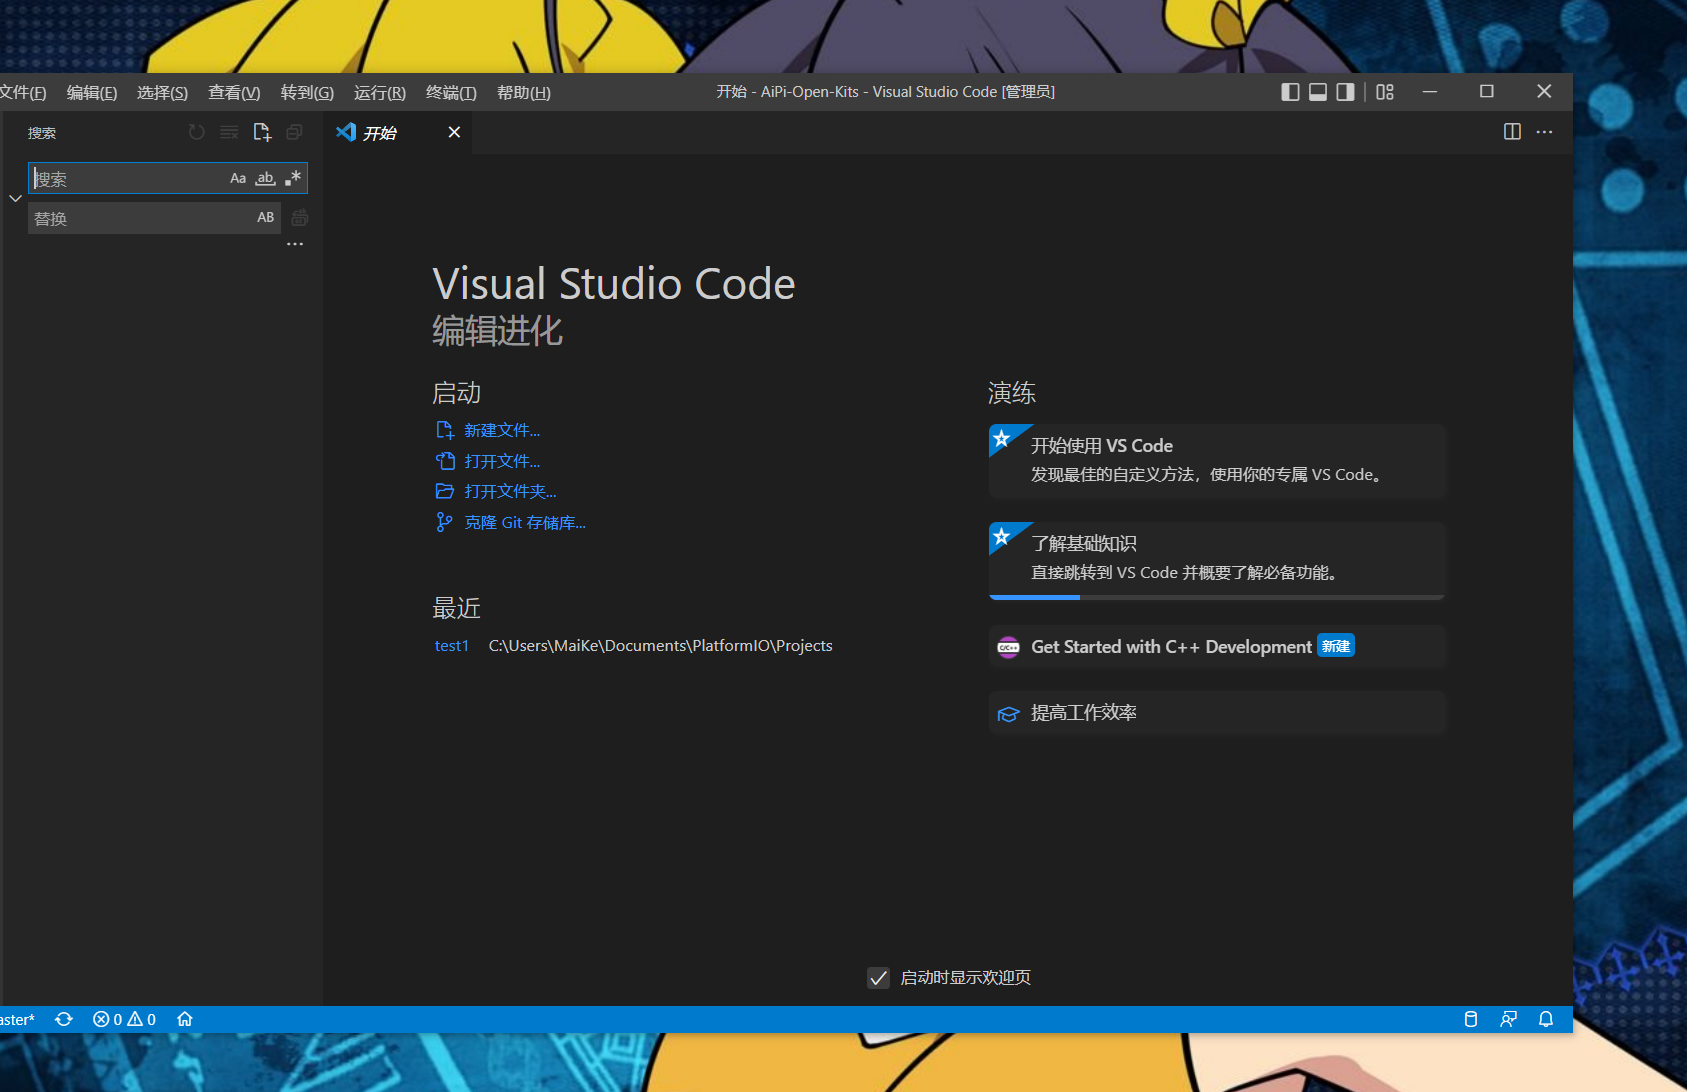Click the recent path C:\Users\MaiKe\Documents\PlatformIO\Projects

tap(660, 646)
